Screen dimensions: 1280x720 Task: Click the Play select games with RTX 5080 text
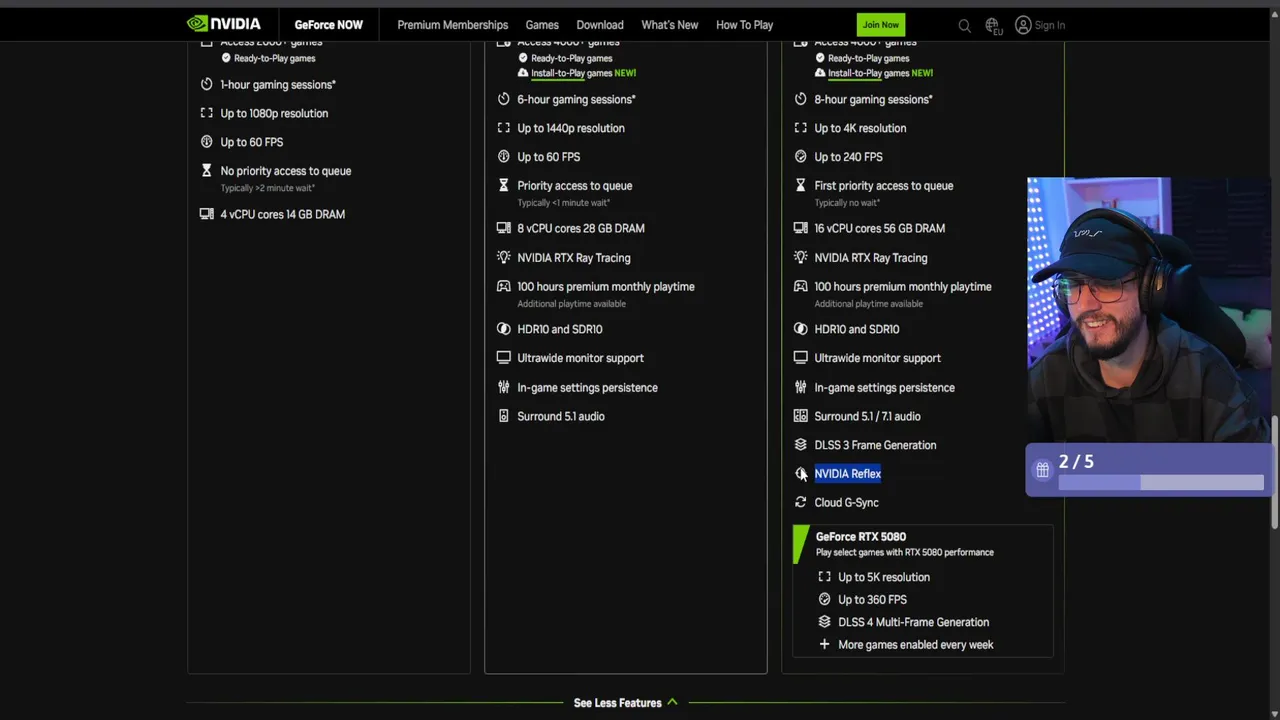(x=905, y=552)
